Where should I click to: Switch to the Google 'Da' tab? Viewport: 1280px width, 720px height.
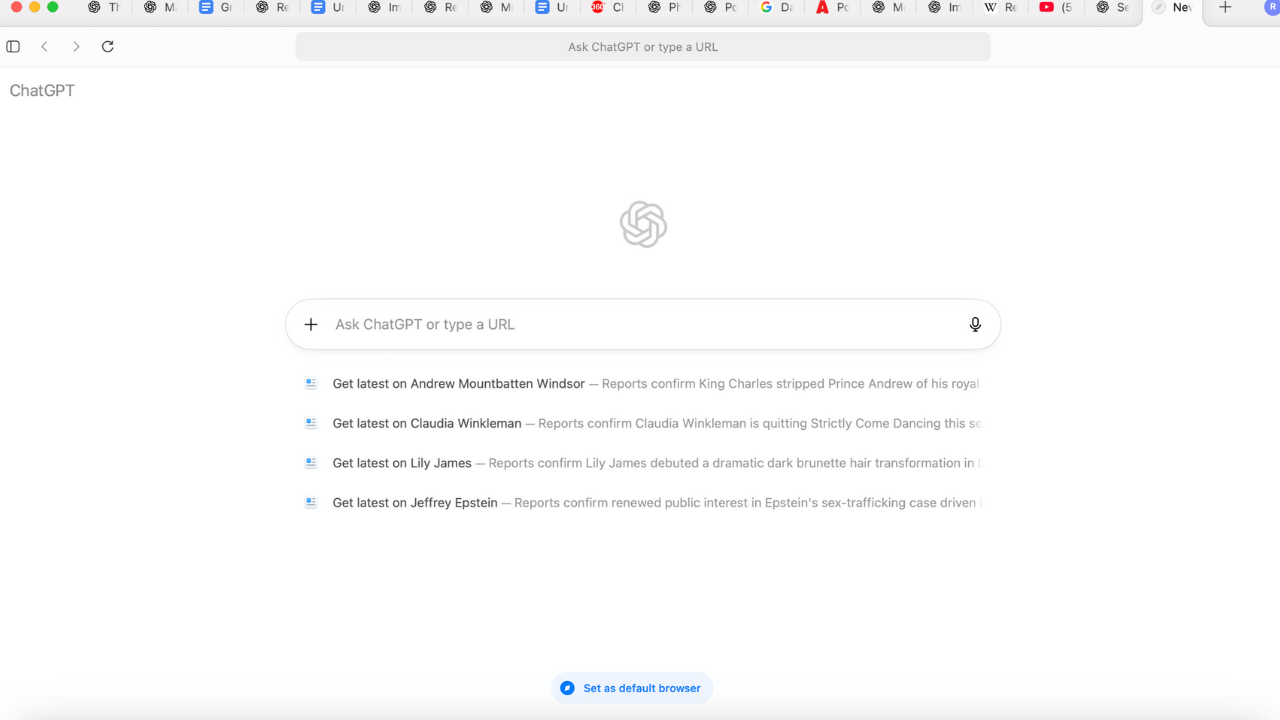point(776,8)
